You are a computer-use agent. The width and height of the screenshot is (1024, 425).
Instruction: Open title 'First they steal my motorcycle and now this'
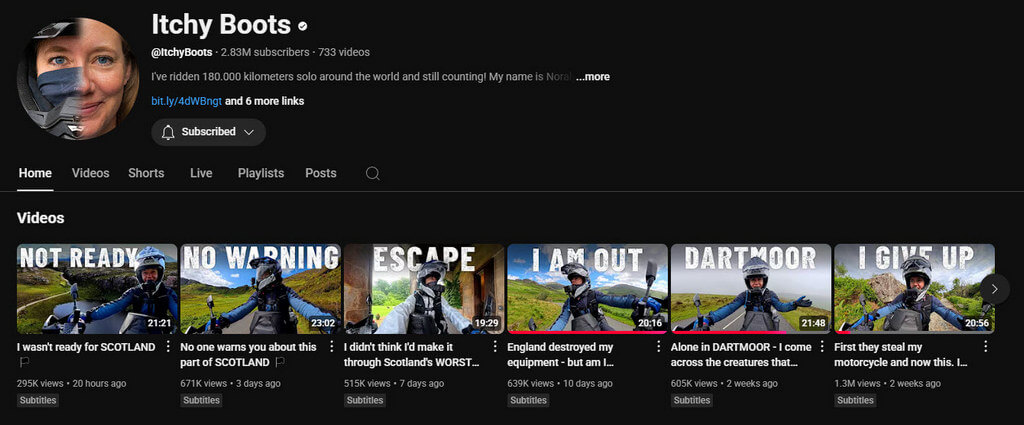tap(901, 354)
